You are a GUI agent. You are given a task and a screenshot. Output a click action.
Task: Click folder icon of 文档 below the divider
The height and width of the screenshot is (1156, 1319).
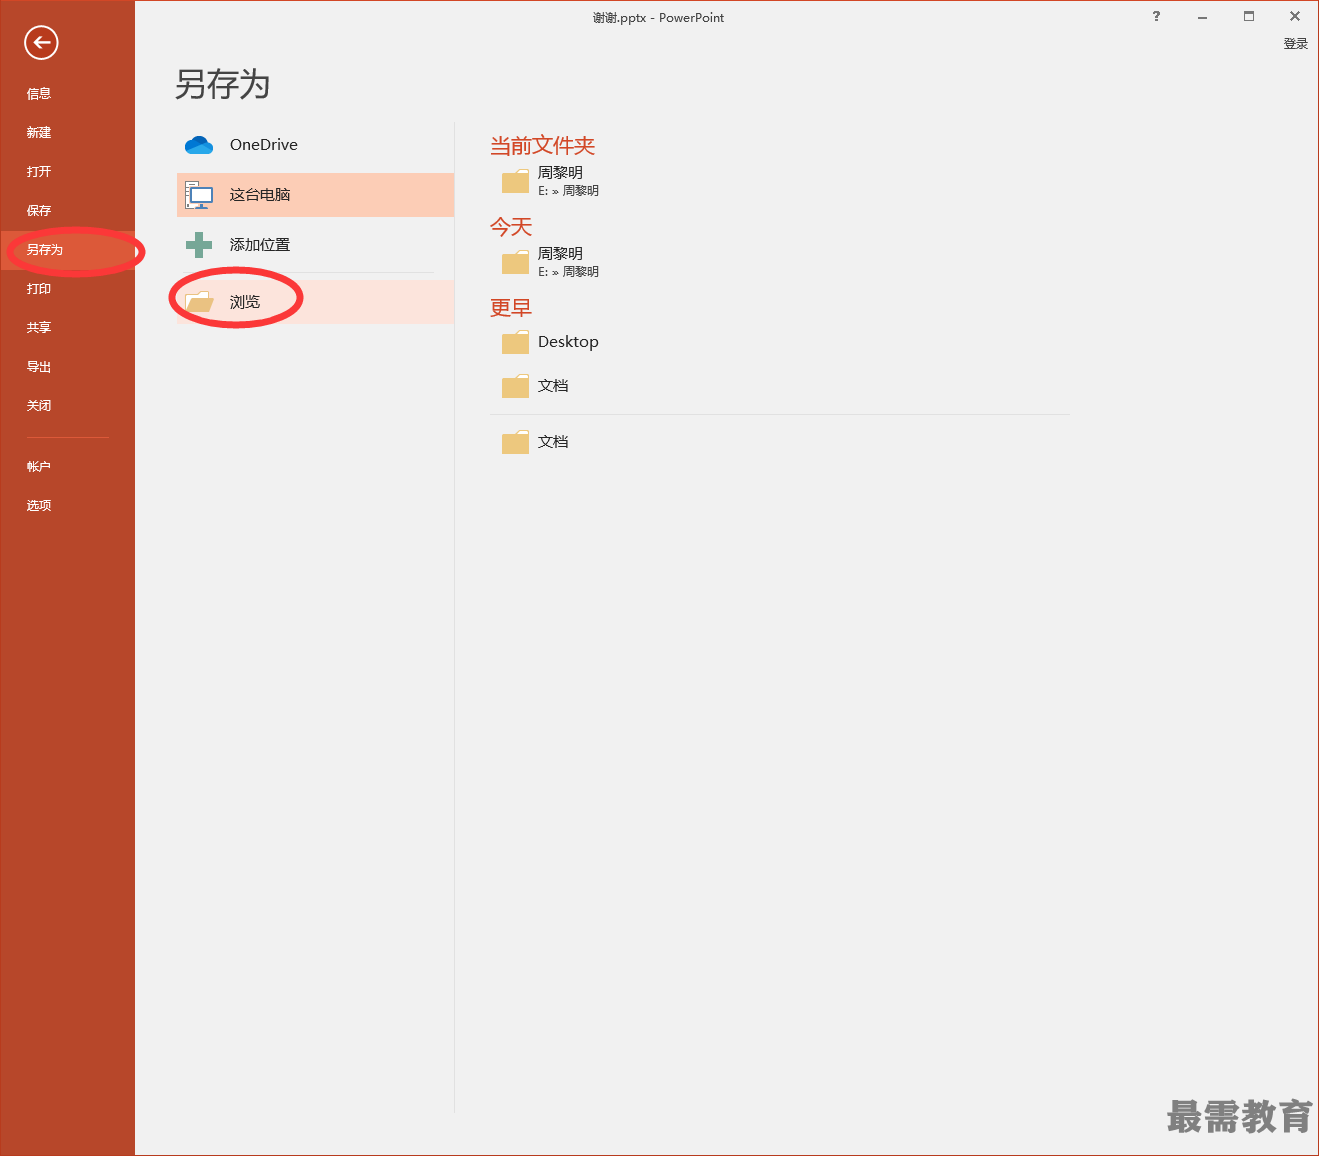pos(515,442)
